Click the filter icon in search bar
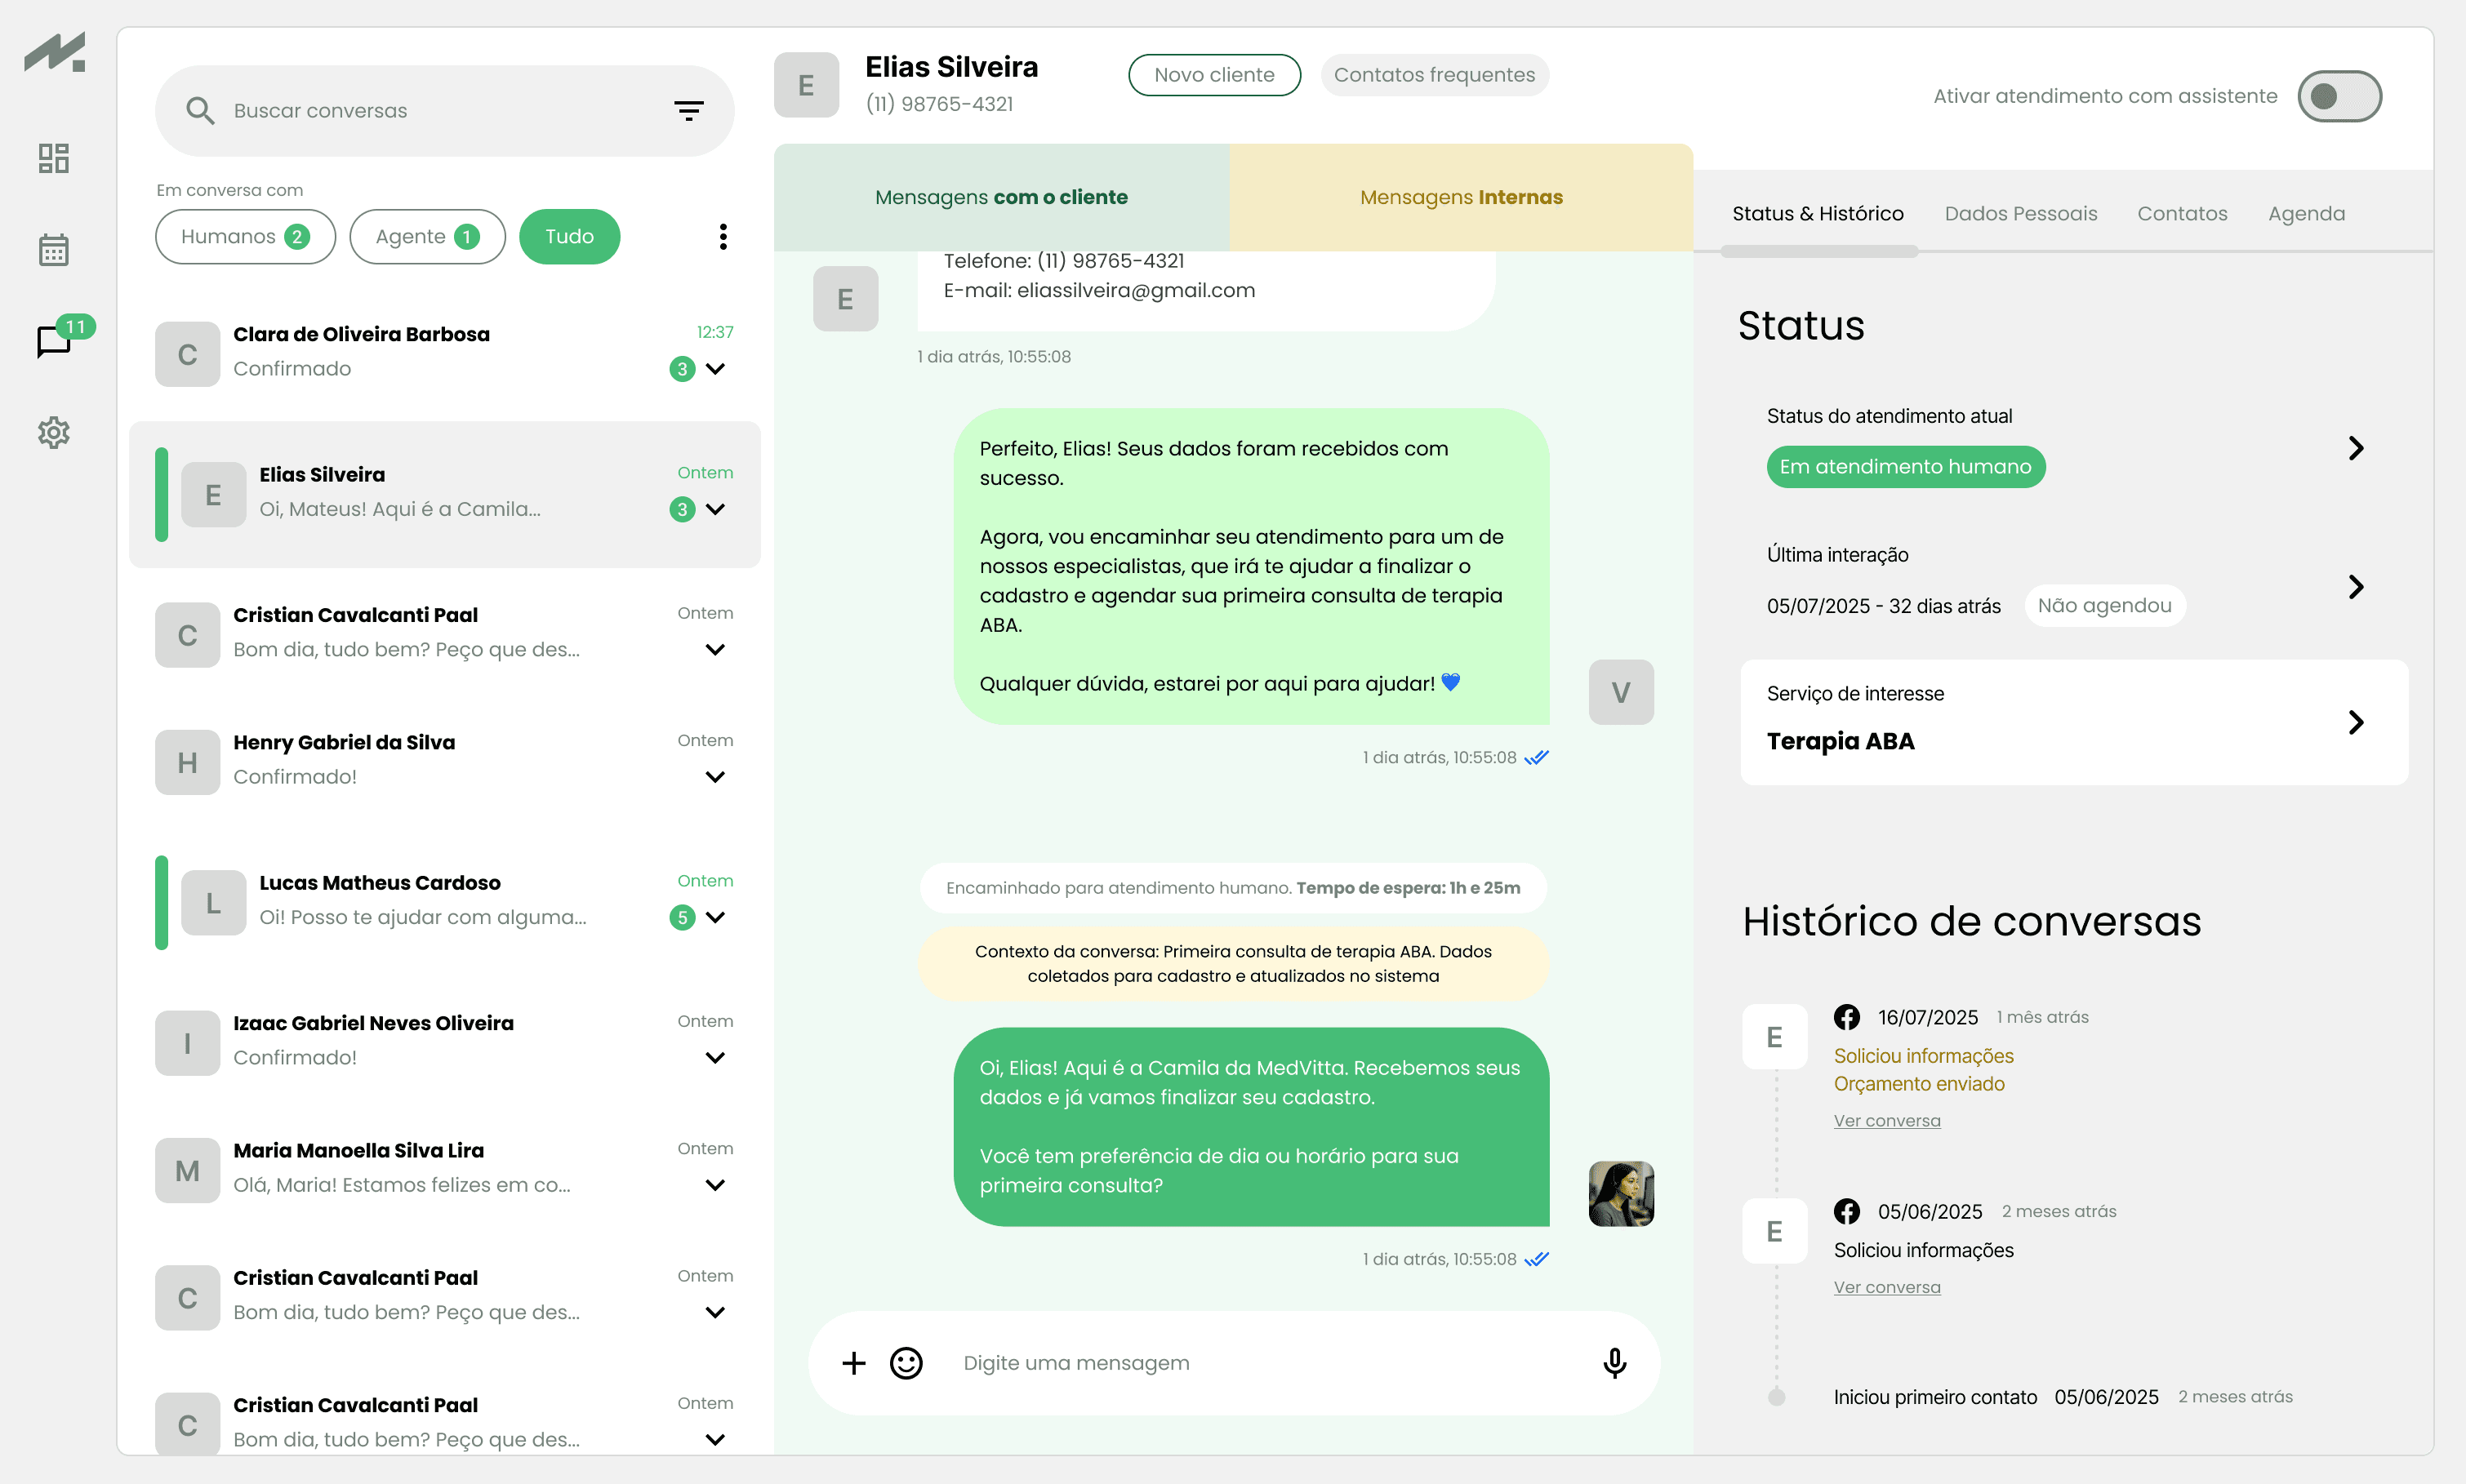 pyautogui.click(x=688, y=111)
